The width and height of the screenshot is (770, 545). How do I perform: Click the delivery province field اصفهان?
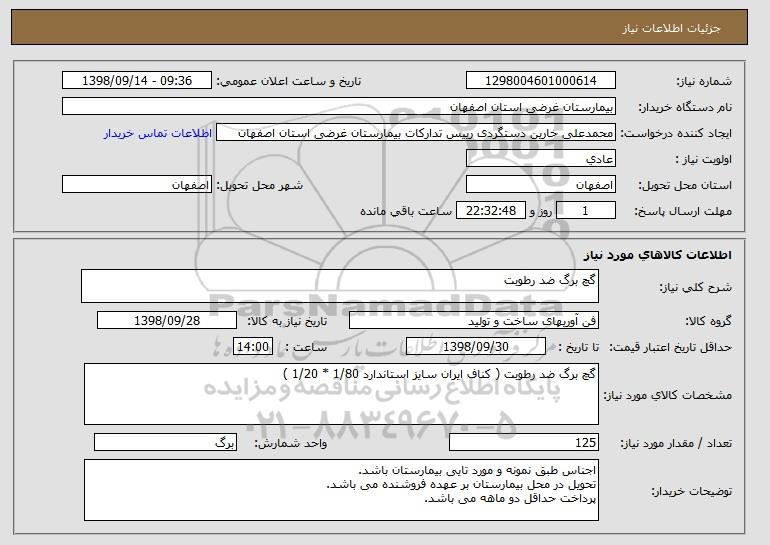[541, 185]
